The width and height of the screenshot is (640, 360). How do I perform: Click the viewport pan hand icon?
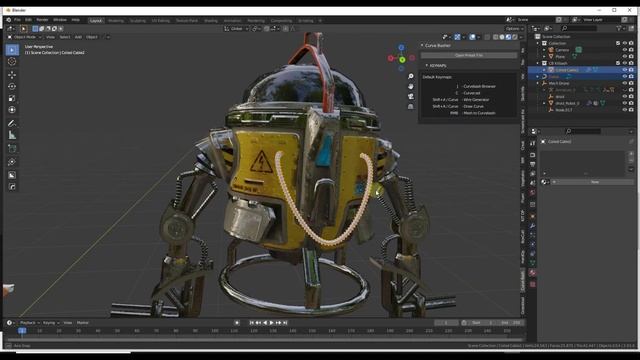click(x=411, y=87)
